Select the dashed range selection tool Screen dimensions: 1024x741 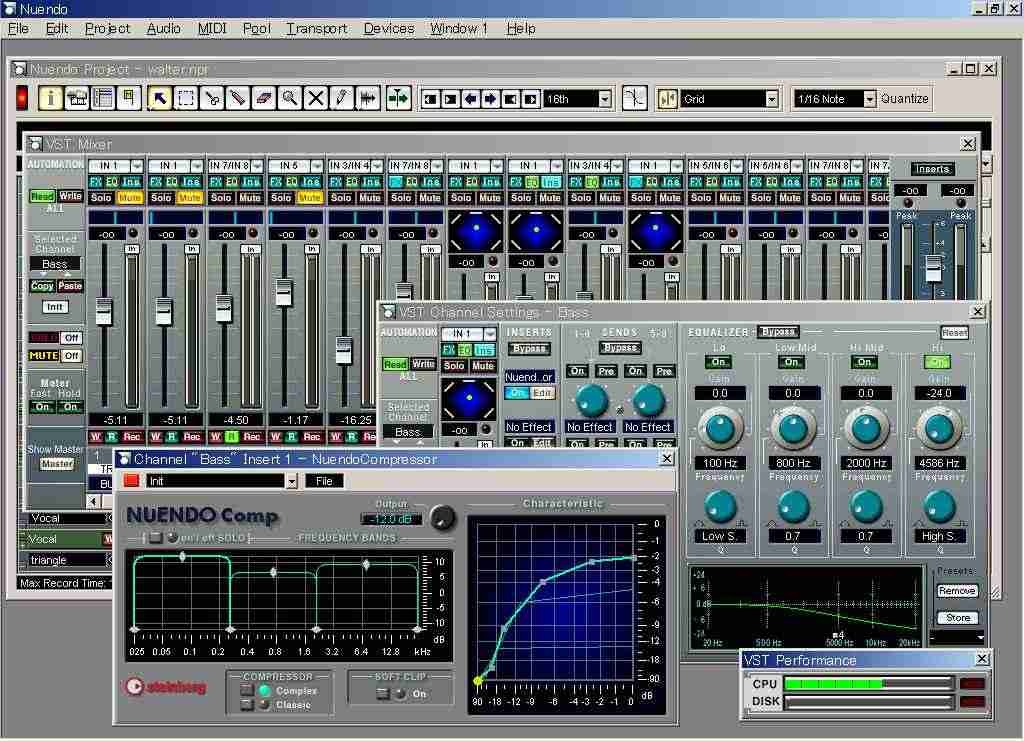[x=186, y=99]
